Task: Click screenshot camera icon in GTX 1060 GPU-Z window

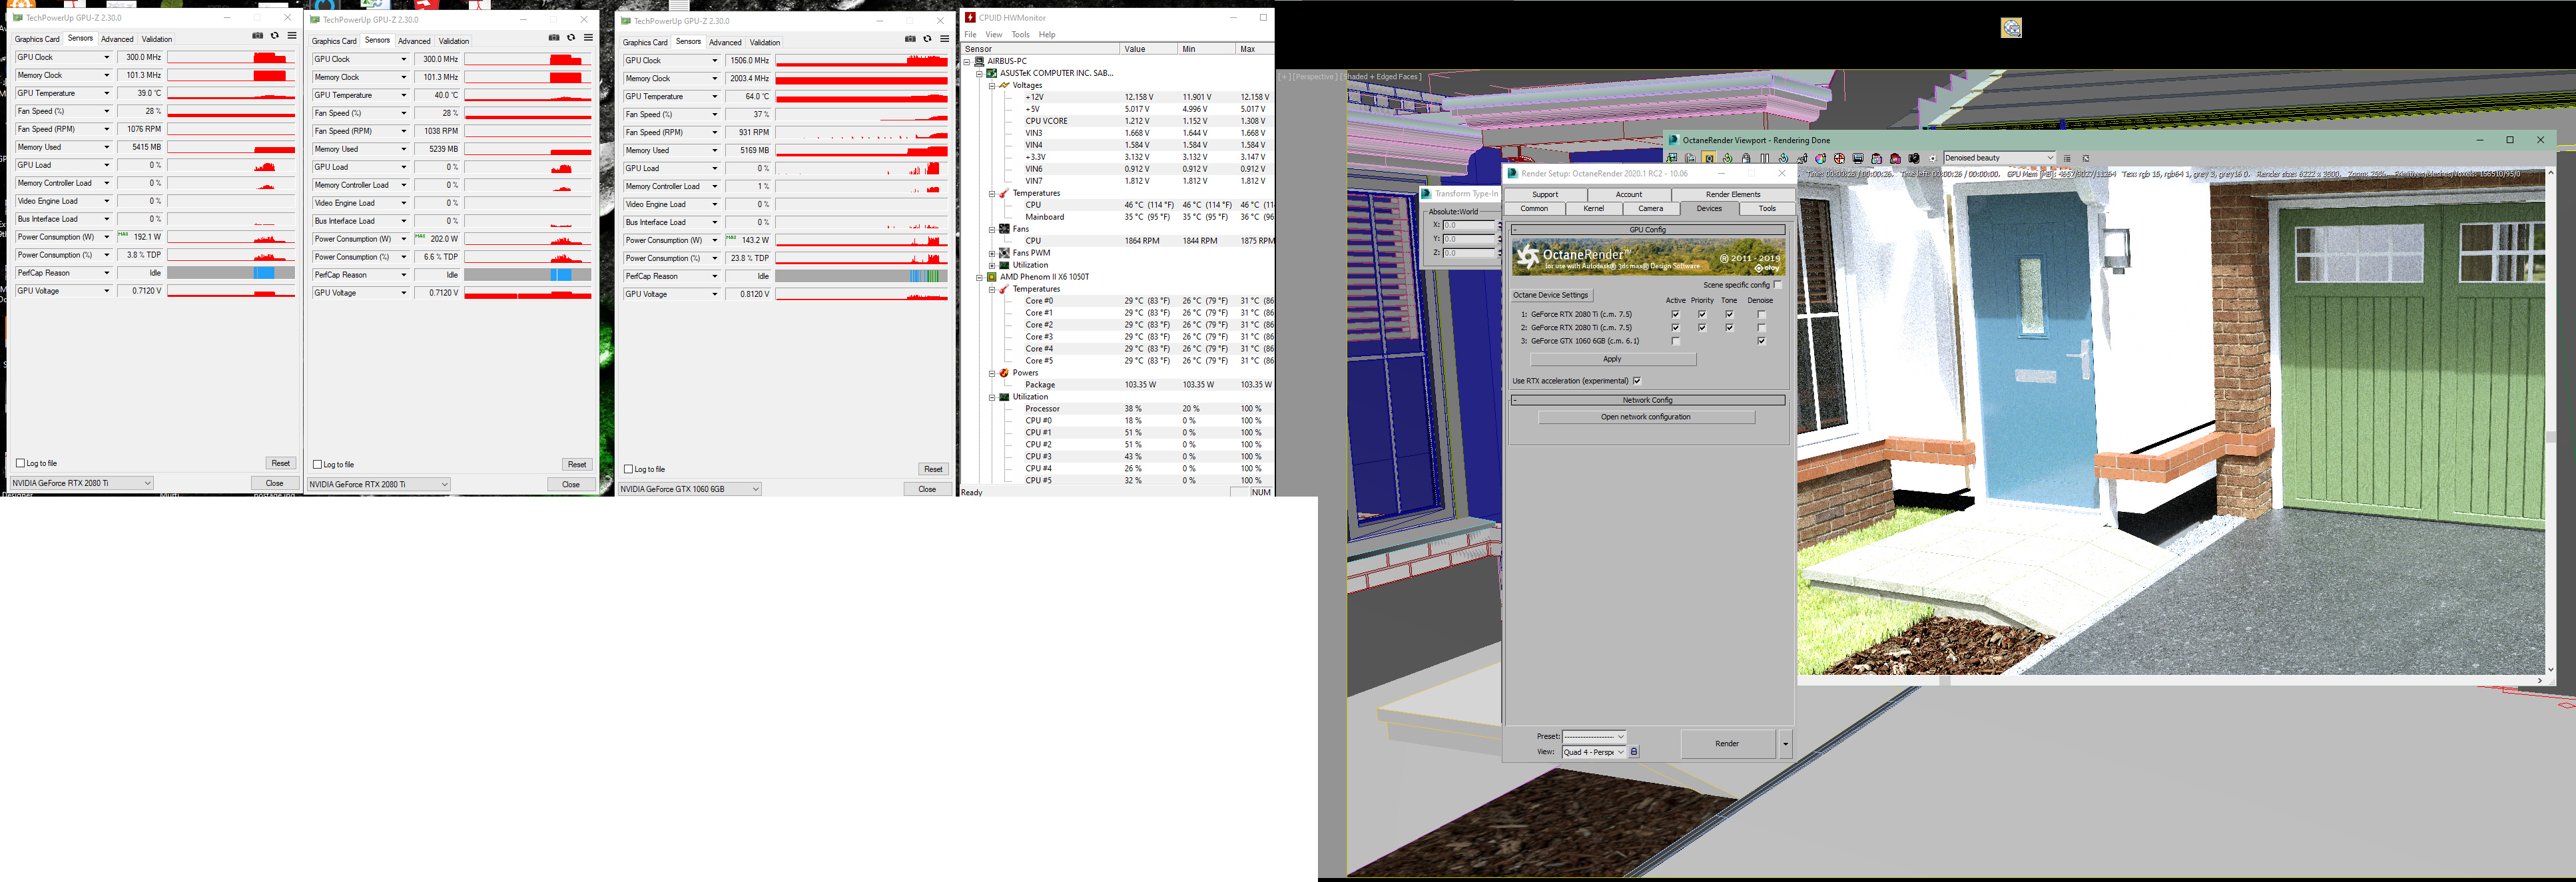Action: pyautogui.click(x=910, y=39)
